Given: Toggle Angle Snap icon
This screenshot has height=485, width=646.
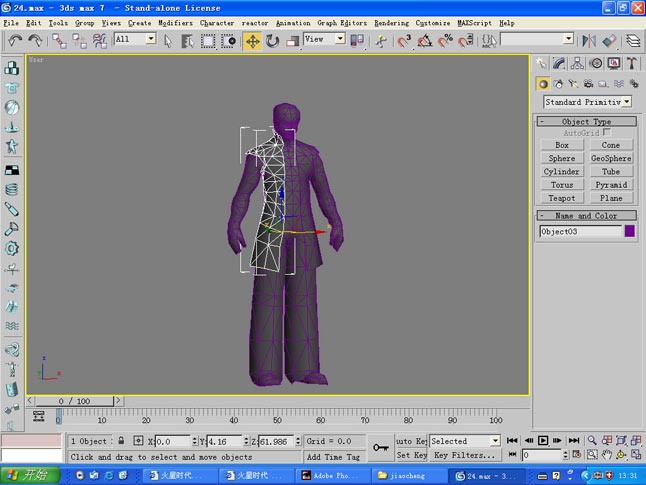Looking at the screenshot, I should [424, 41].
